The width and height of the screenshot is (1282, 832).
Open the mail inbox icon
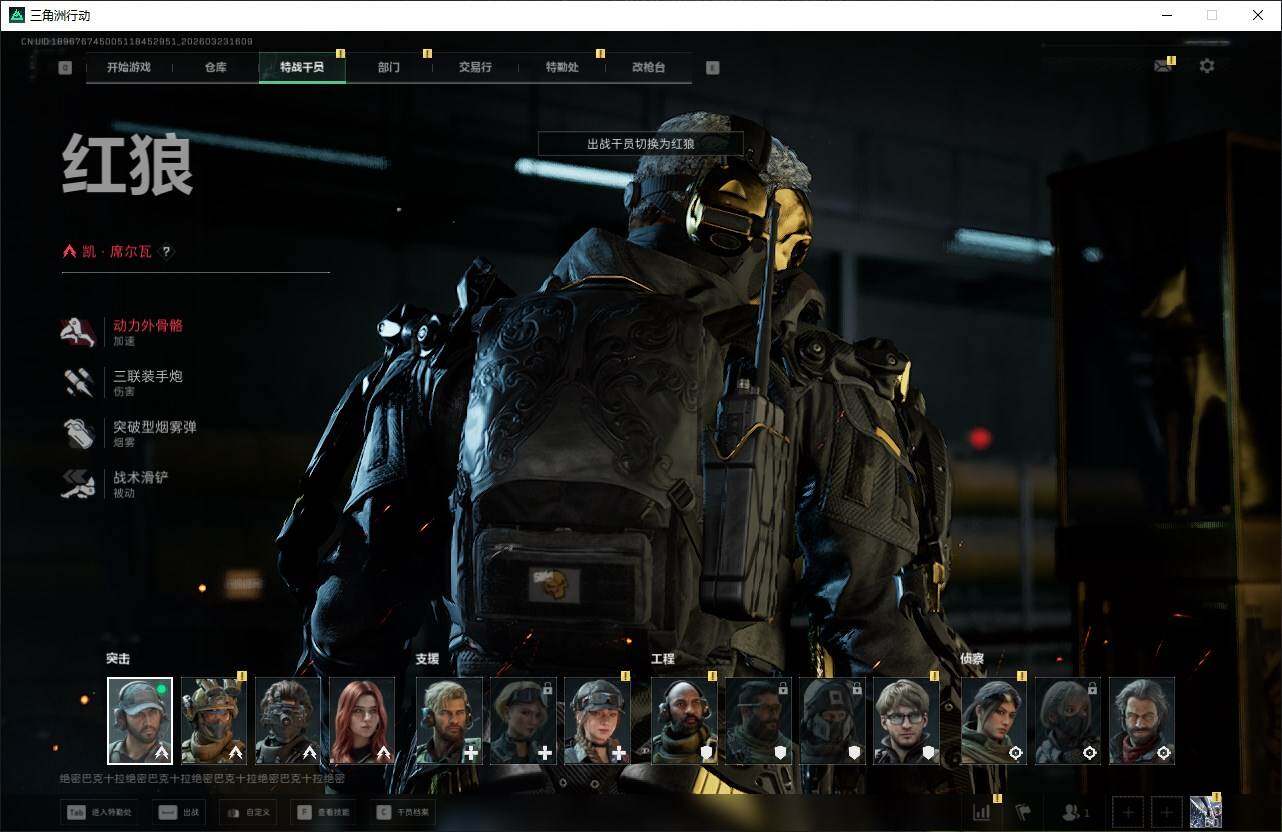[x=1162, y=67]
